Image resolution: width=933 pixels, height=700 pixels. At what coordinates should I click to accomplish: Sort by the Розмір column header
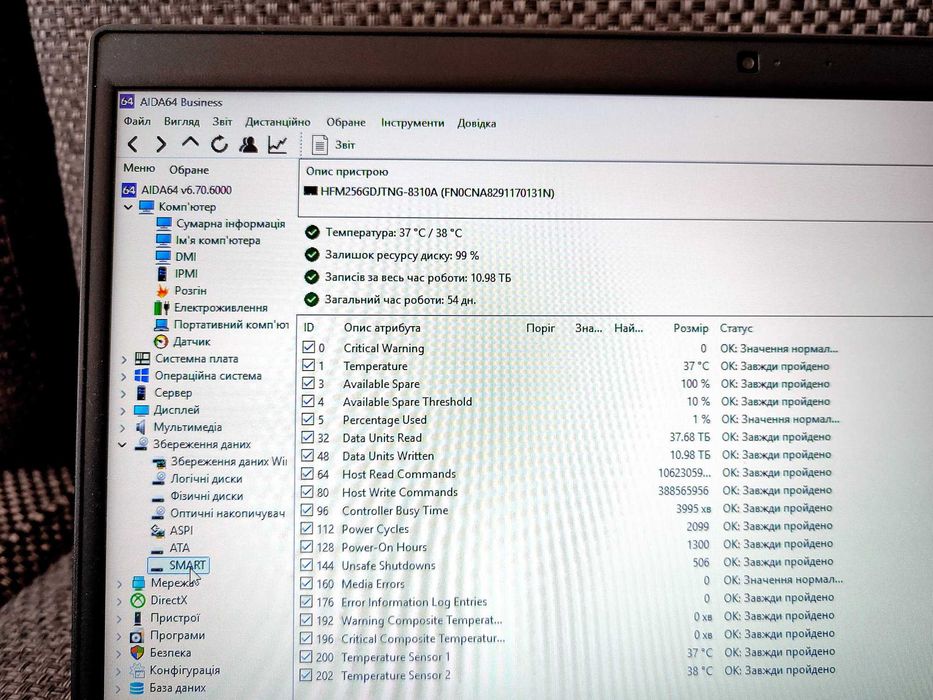691,329
